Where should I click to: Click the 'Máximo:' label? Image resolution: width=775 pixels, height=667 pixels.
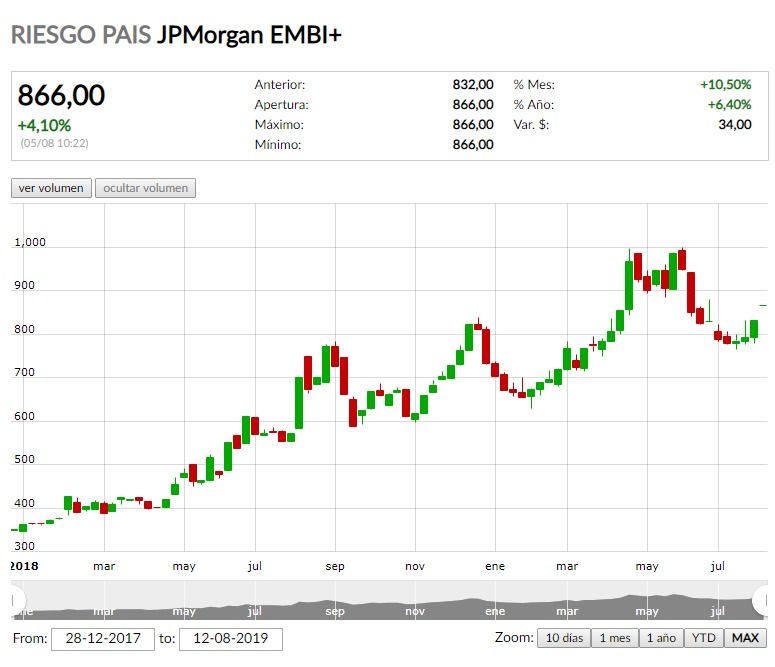pyautogui.click(x=279, y=125)
